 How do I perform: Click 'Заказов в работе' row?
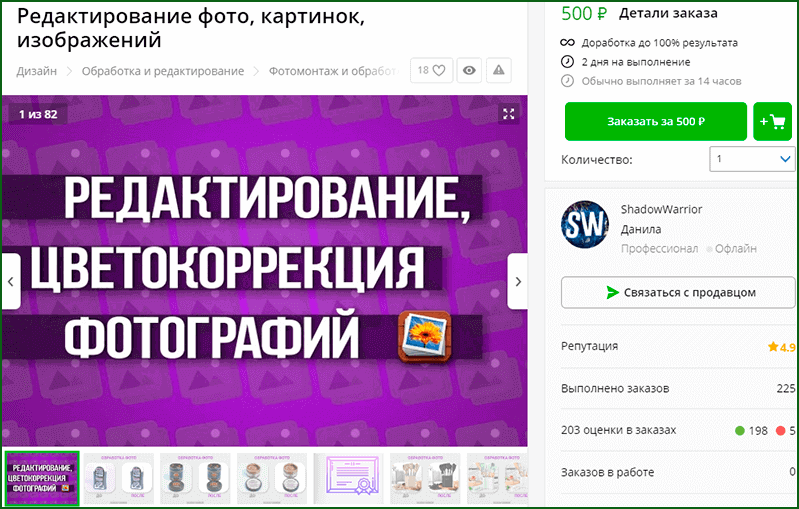tap(678, 472)
